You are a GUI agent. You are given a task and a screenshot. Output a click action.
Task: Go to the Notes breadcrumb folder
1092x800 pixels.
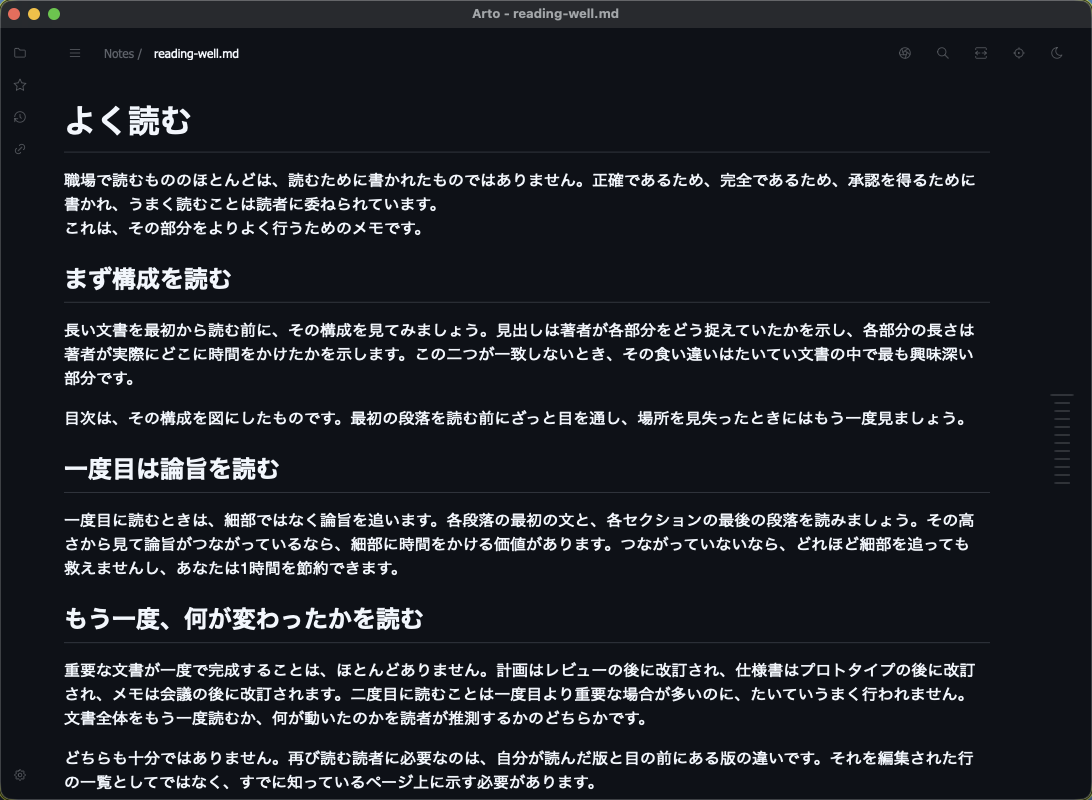[118, 54]
